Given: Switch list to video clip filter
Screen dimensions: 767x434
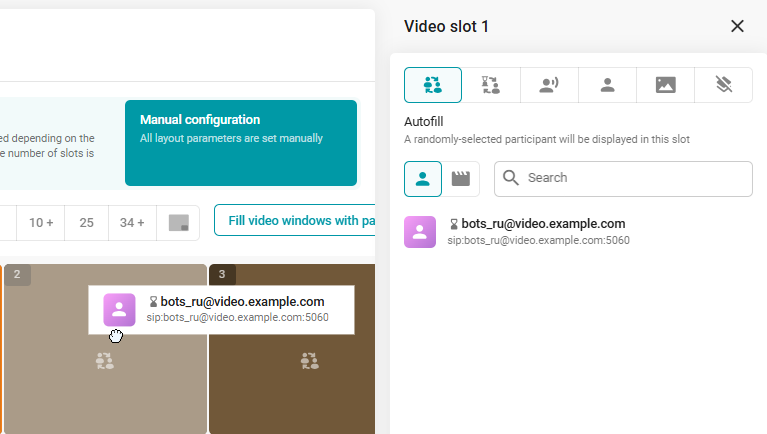Looking at the screenshot, I should click(x=461, y=179).
